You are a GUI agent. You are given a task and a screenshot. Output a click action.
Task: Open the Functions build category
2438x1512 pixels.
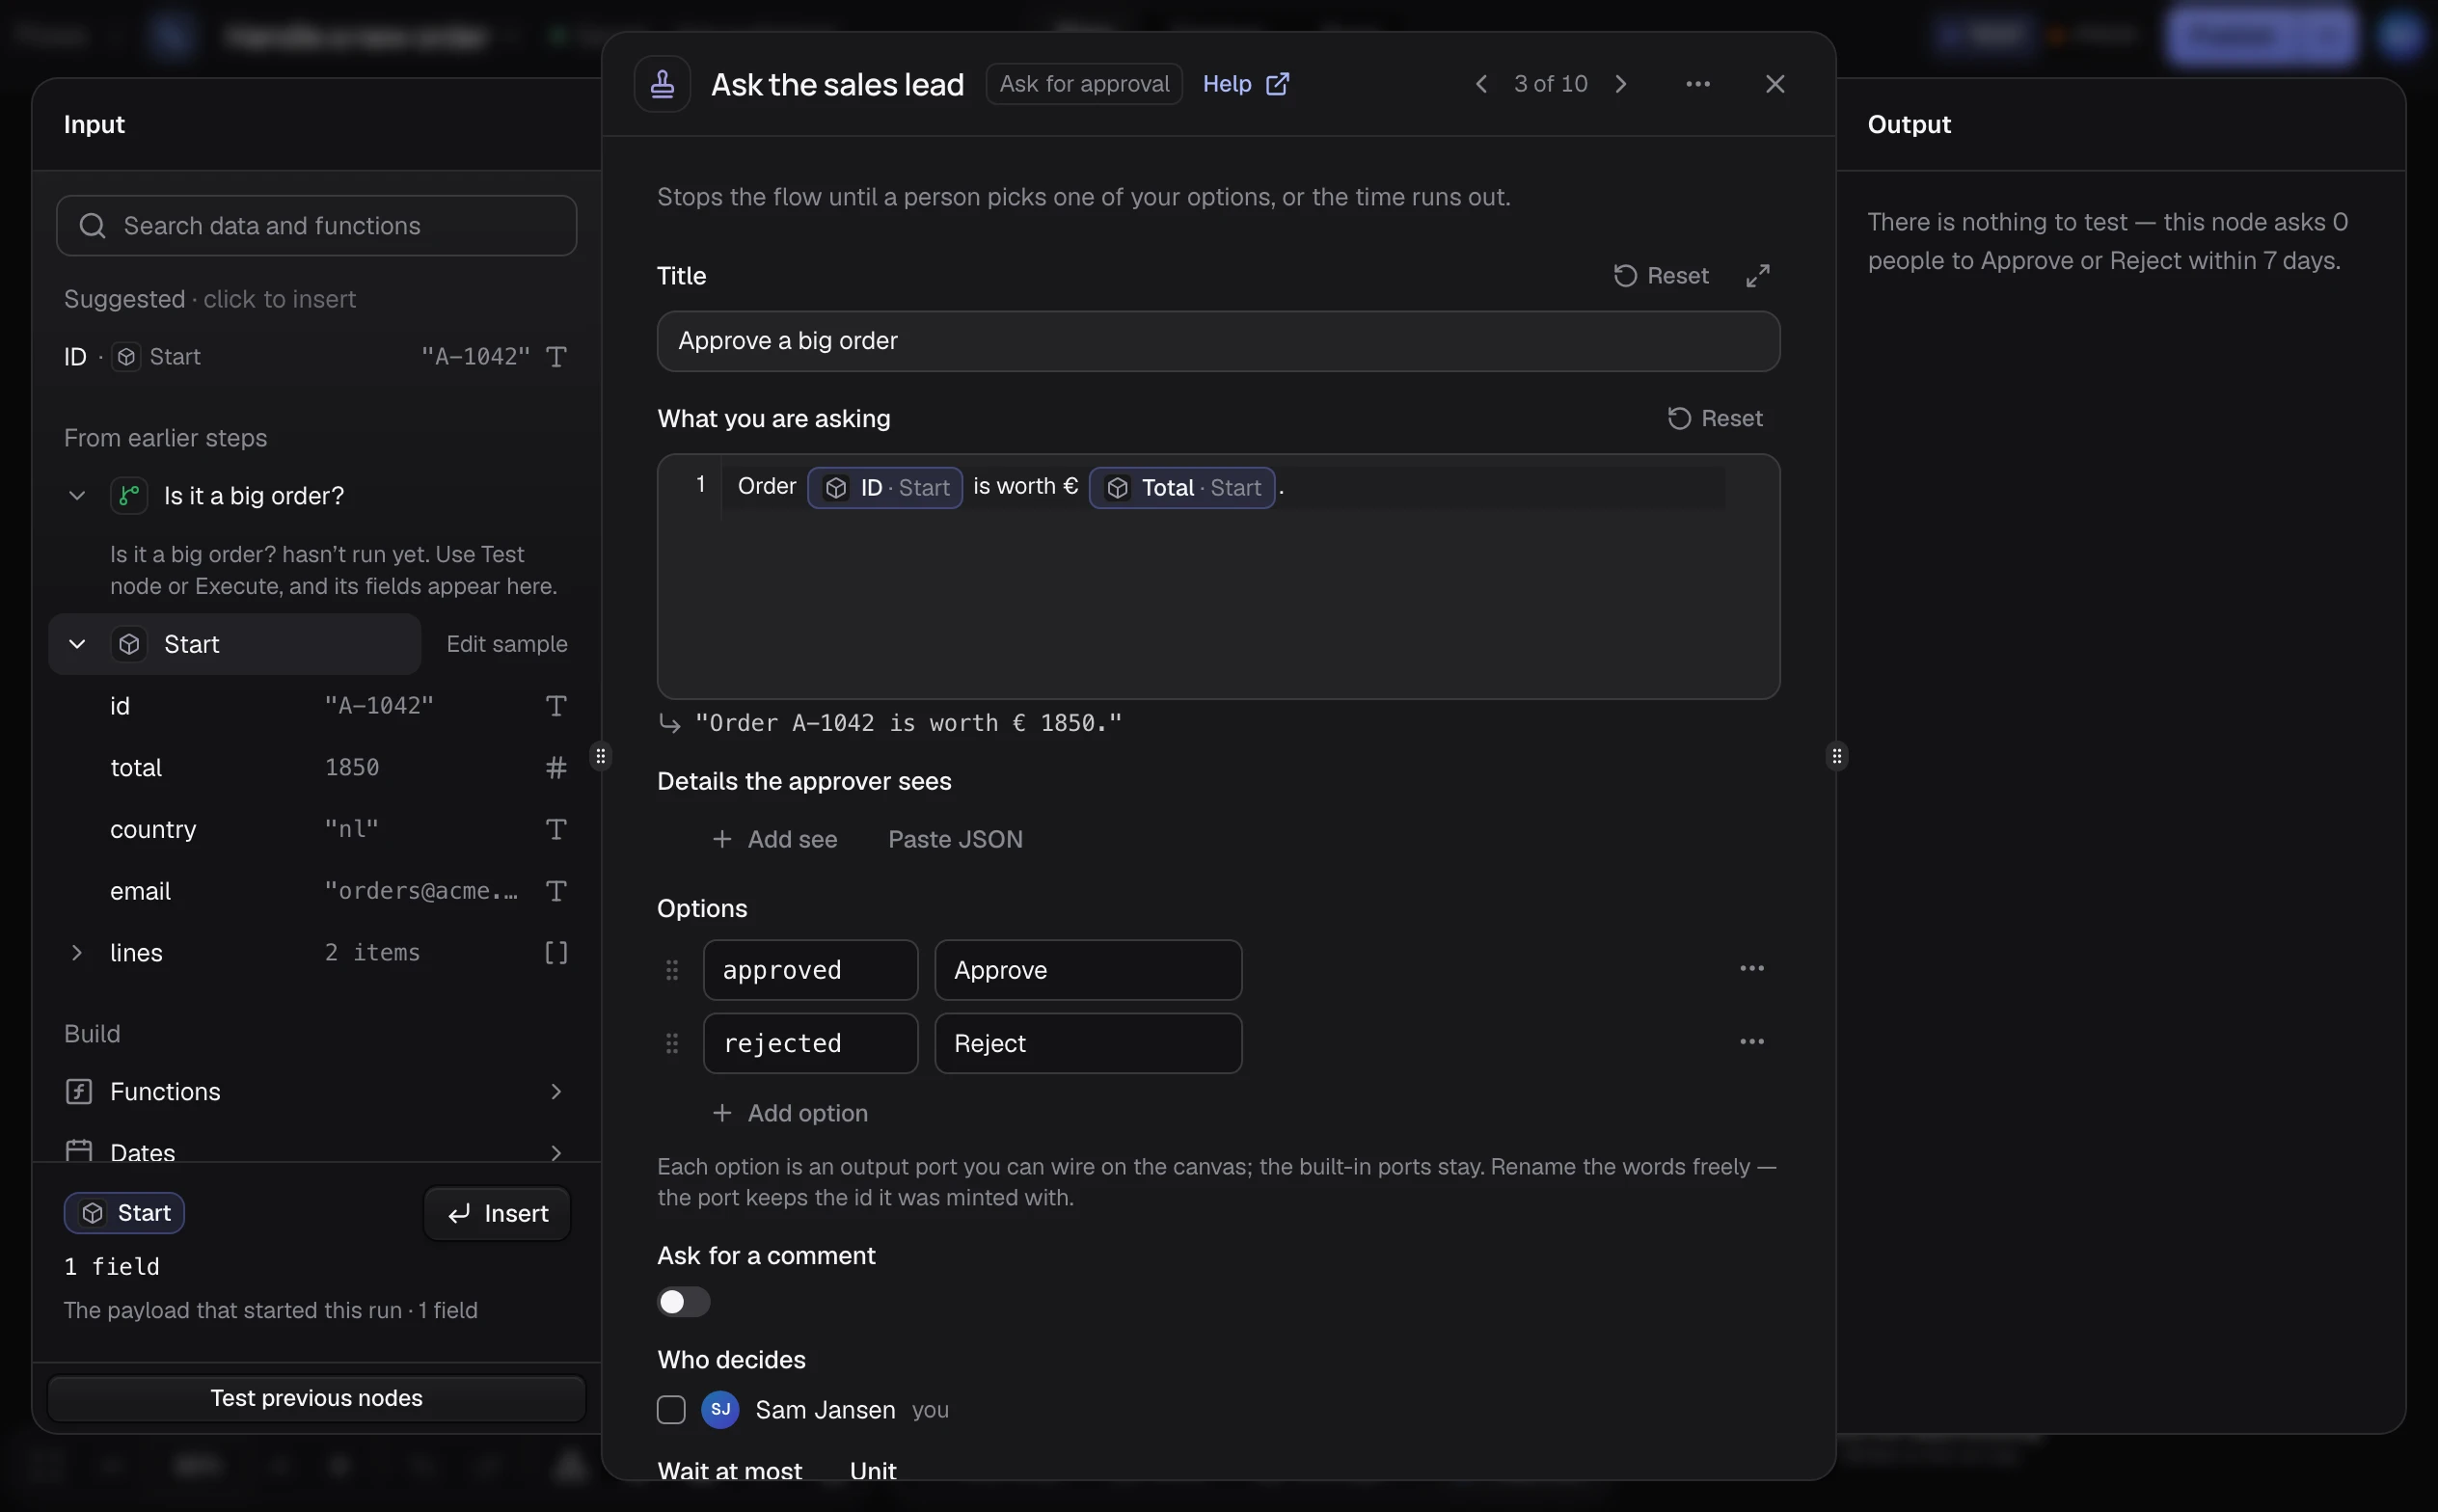point(316,1091)
